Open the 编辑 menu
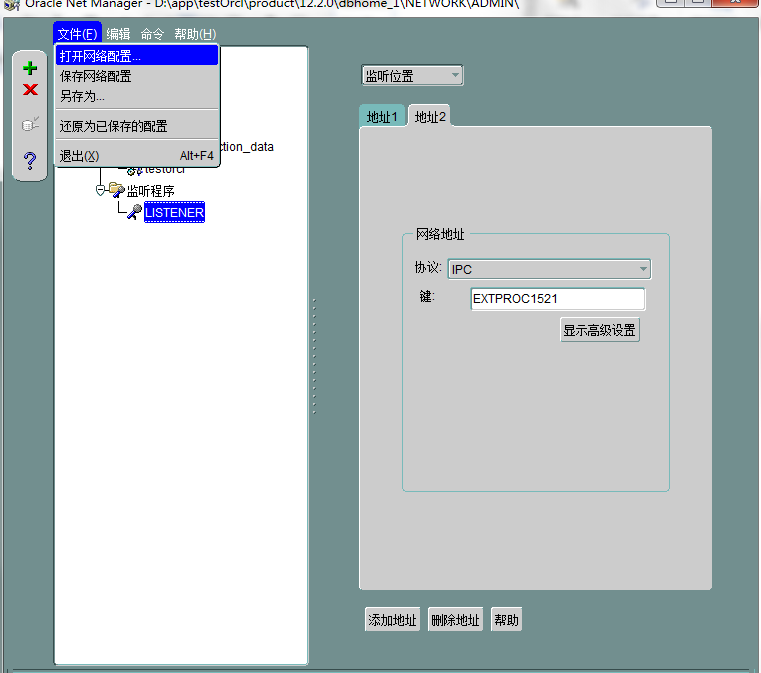The height and width of the screenshot is (673, 761). (118, 34)
